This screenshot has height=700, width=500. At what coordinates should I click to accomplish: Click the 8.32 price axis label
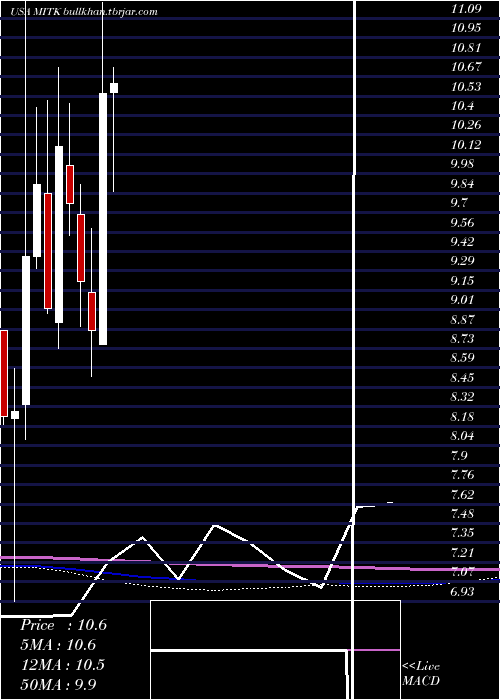pyautogui.click(x=462, y=396)
